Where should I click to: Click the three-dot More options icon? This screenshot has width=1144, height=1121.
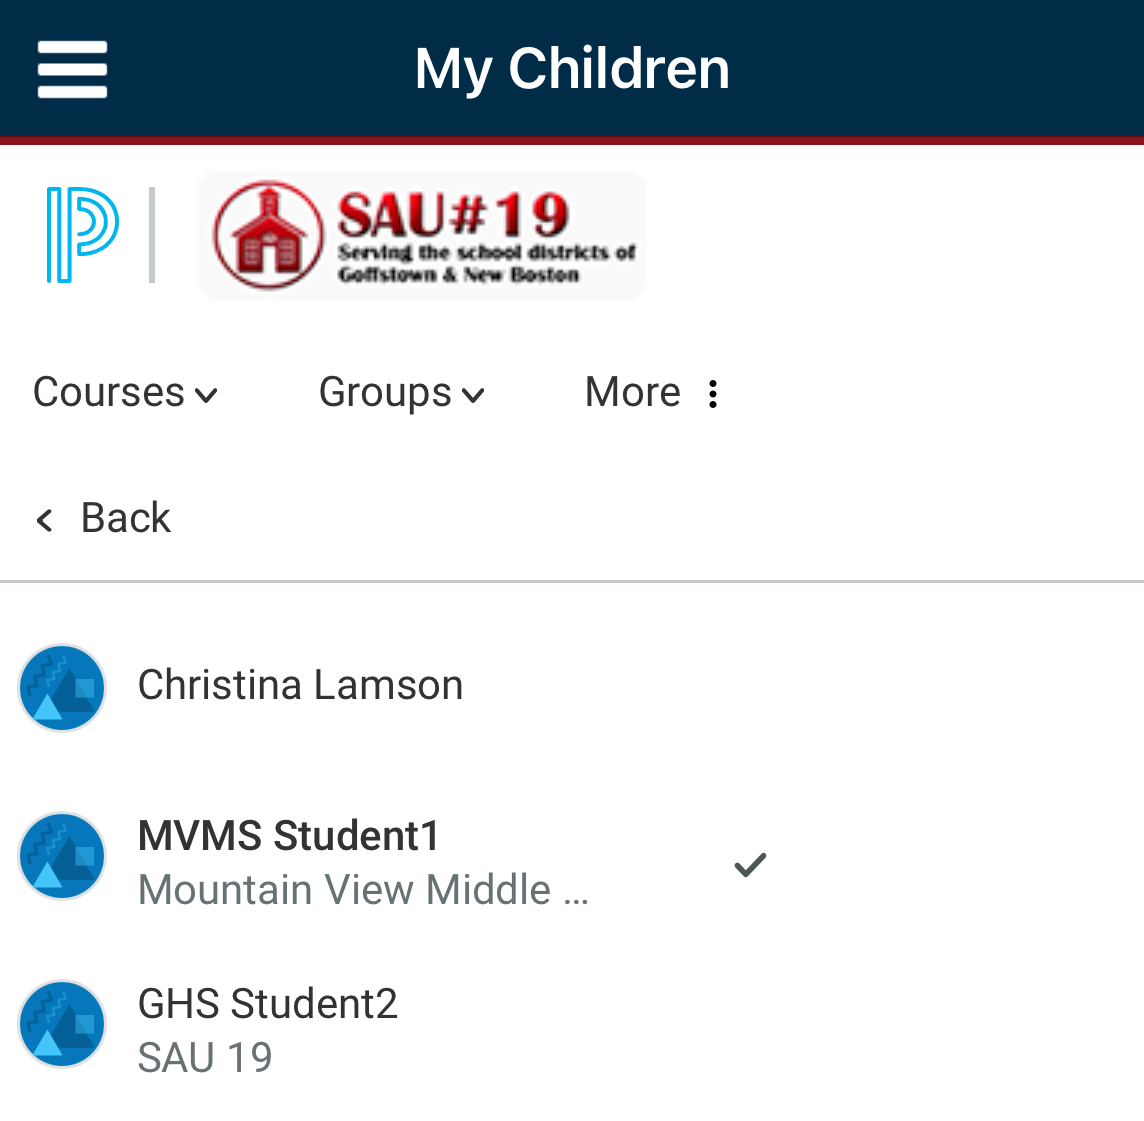click(713, 394)
